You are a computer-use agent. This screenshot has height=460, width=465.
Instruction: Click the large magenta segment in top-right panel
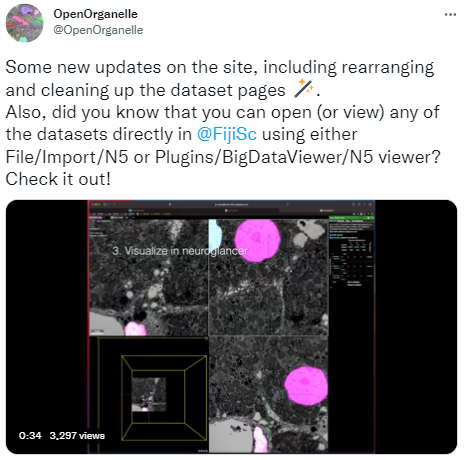(x=257, y=240)
